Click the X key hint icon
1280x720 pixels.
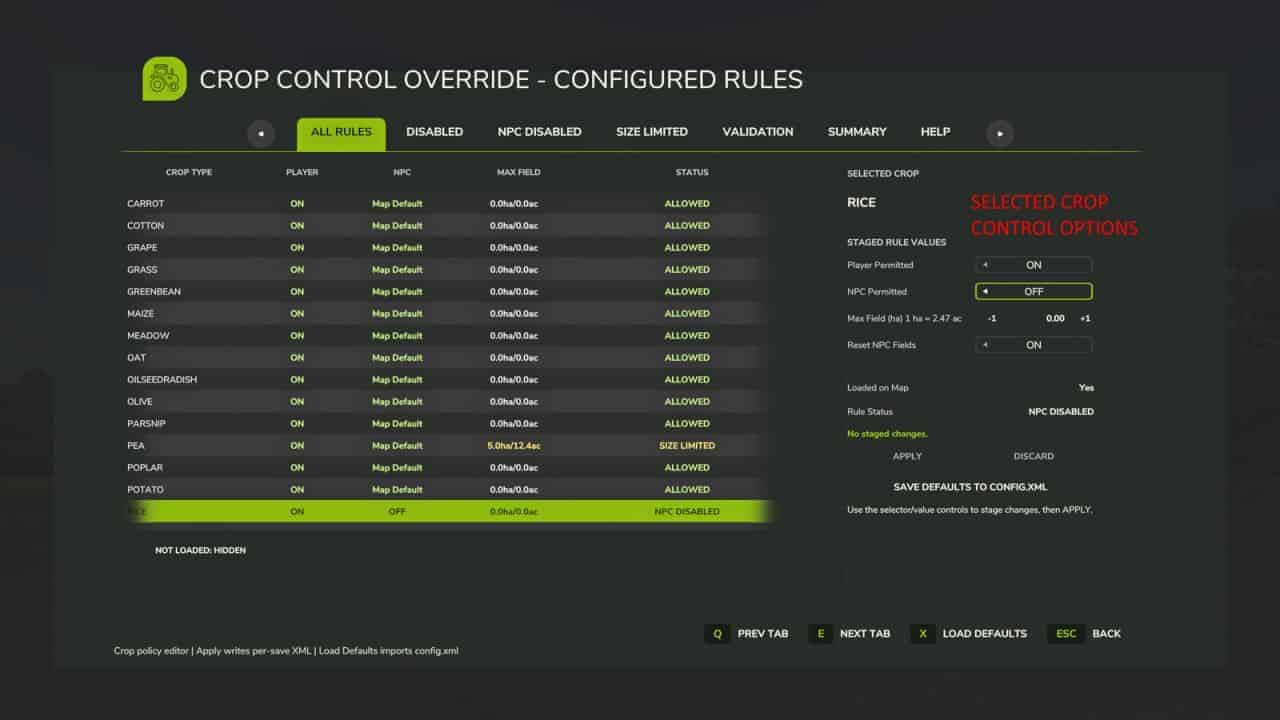923,634
